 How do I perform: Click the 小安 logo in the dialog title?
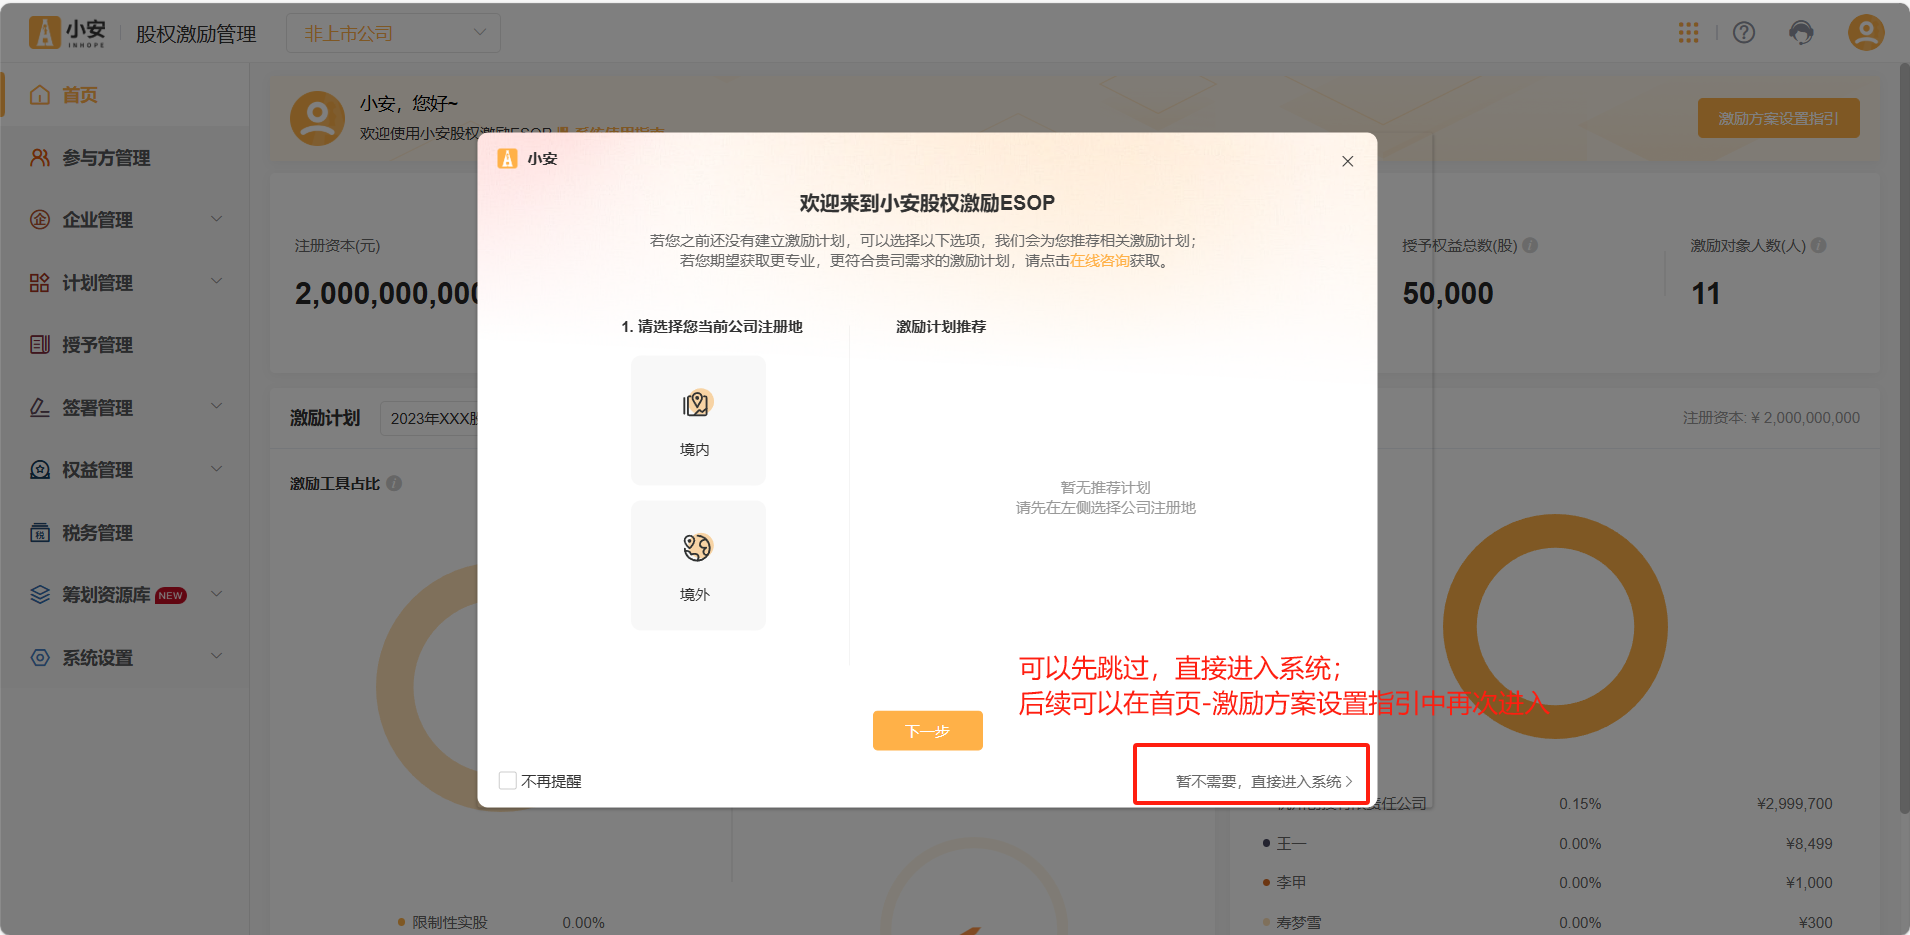[508, 159]
